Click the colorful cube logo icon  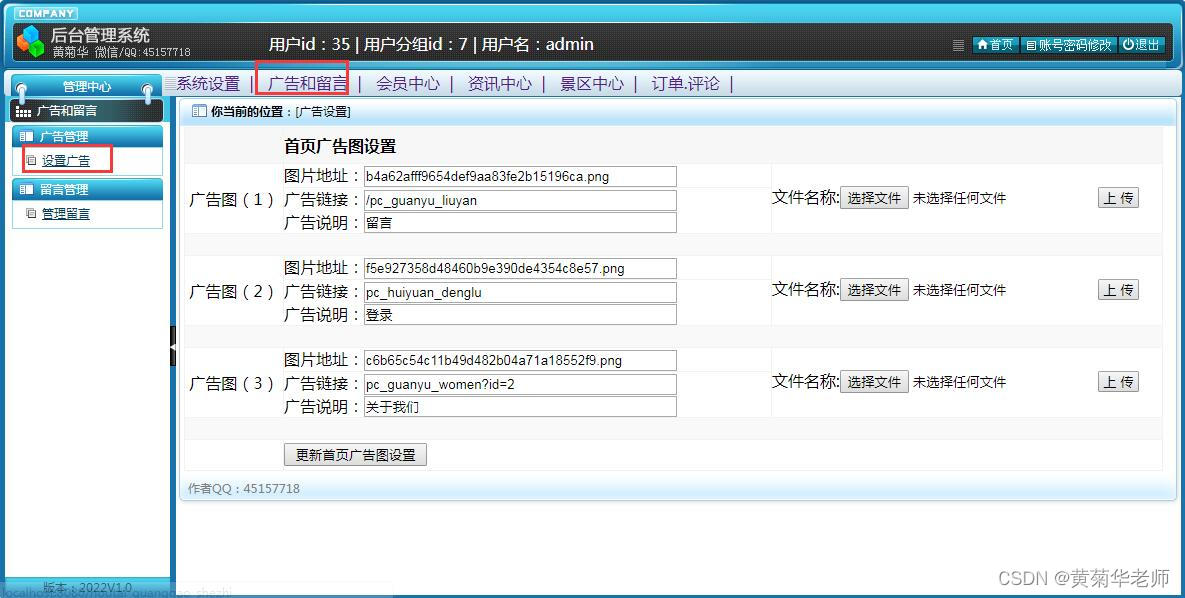coord(30,42)
